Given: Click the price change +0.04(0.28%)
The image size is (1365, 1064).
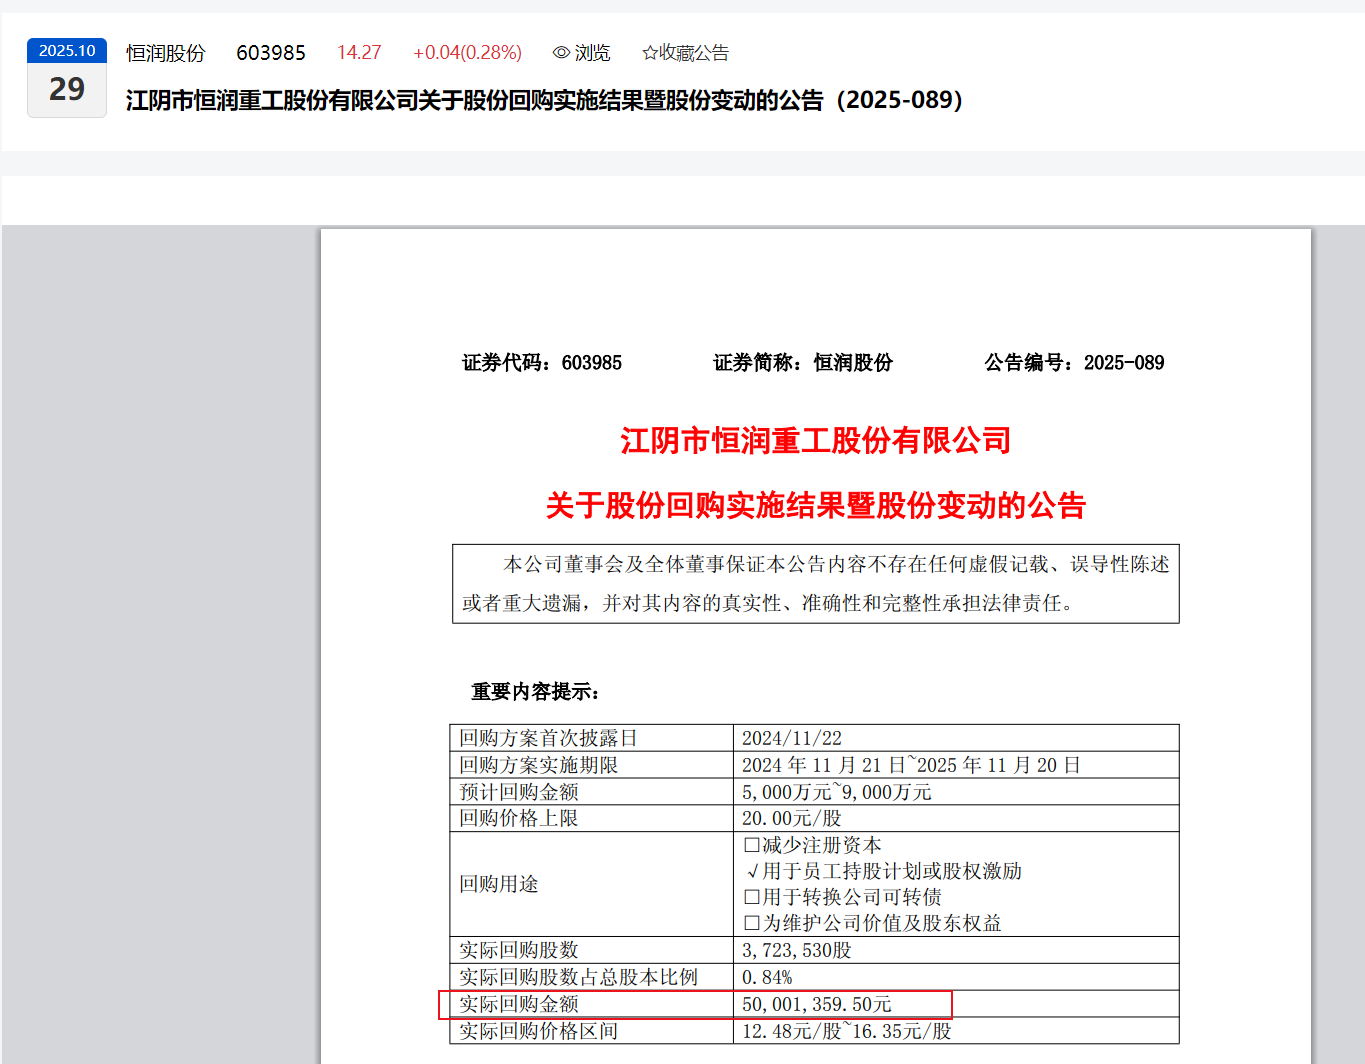Looking at the screenshot, I should tap(467, 53).
